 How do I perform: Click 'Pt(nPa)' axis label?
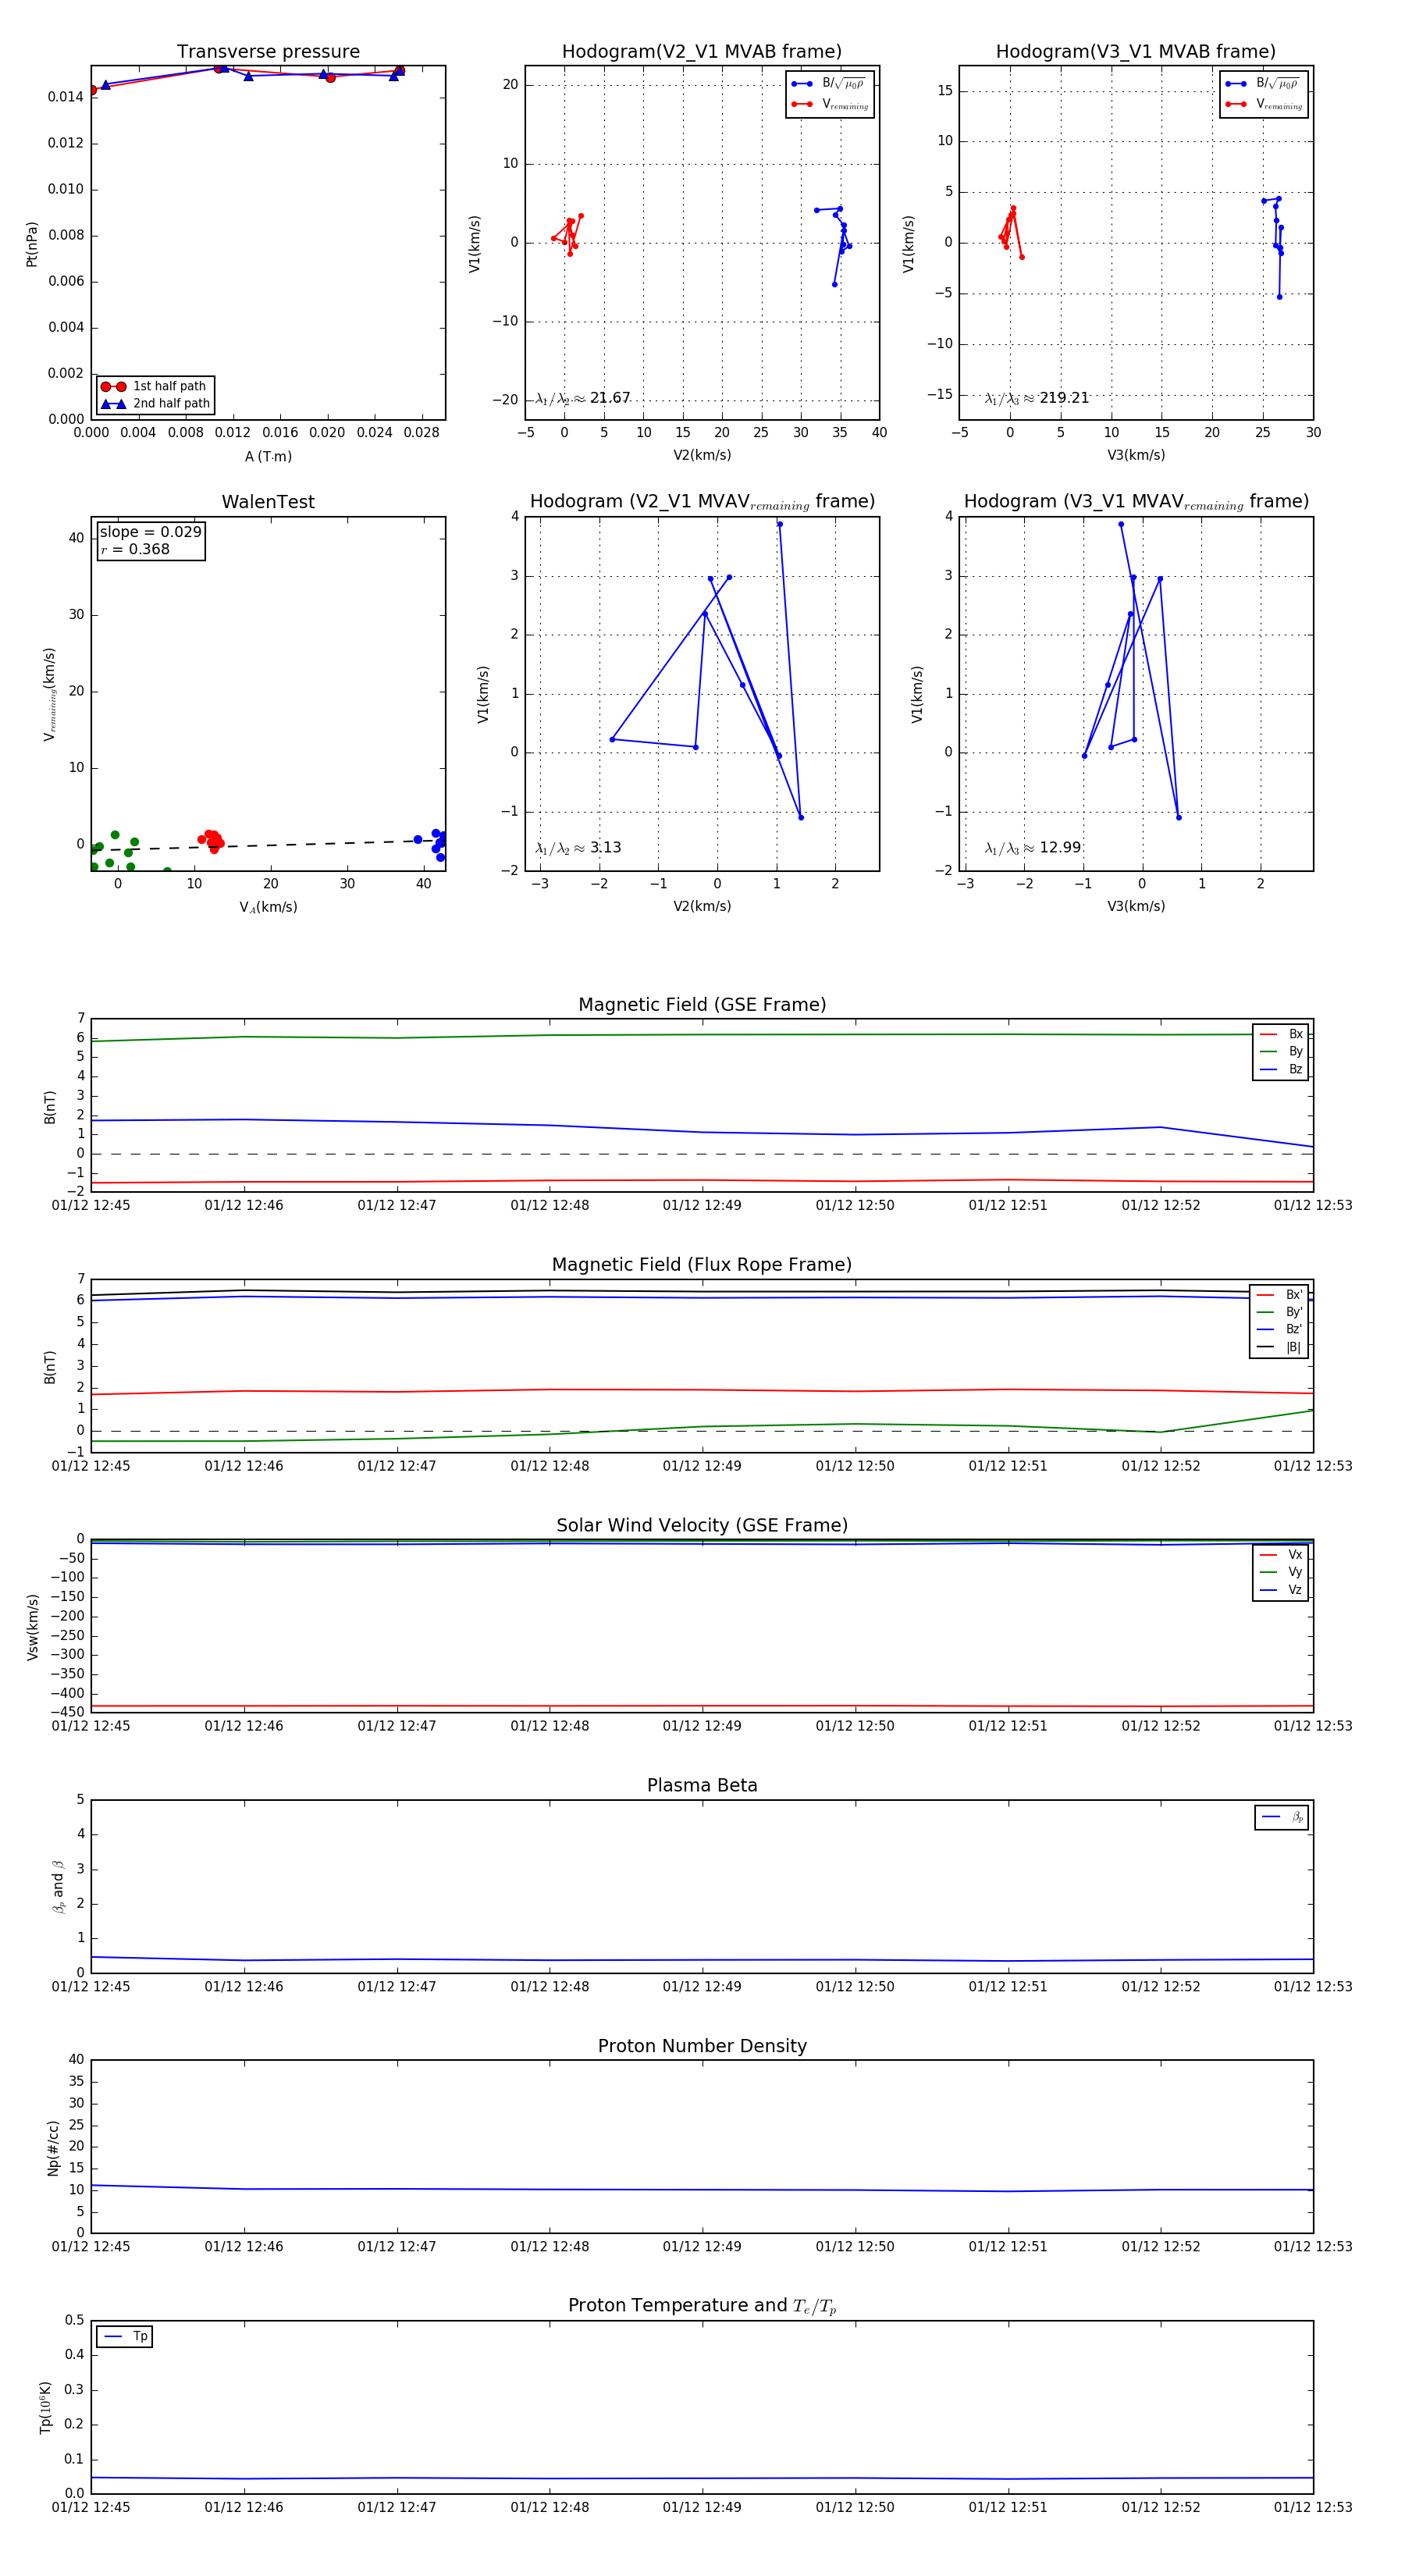tap(32, 244)
